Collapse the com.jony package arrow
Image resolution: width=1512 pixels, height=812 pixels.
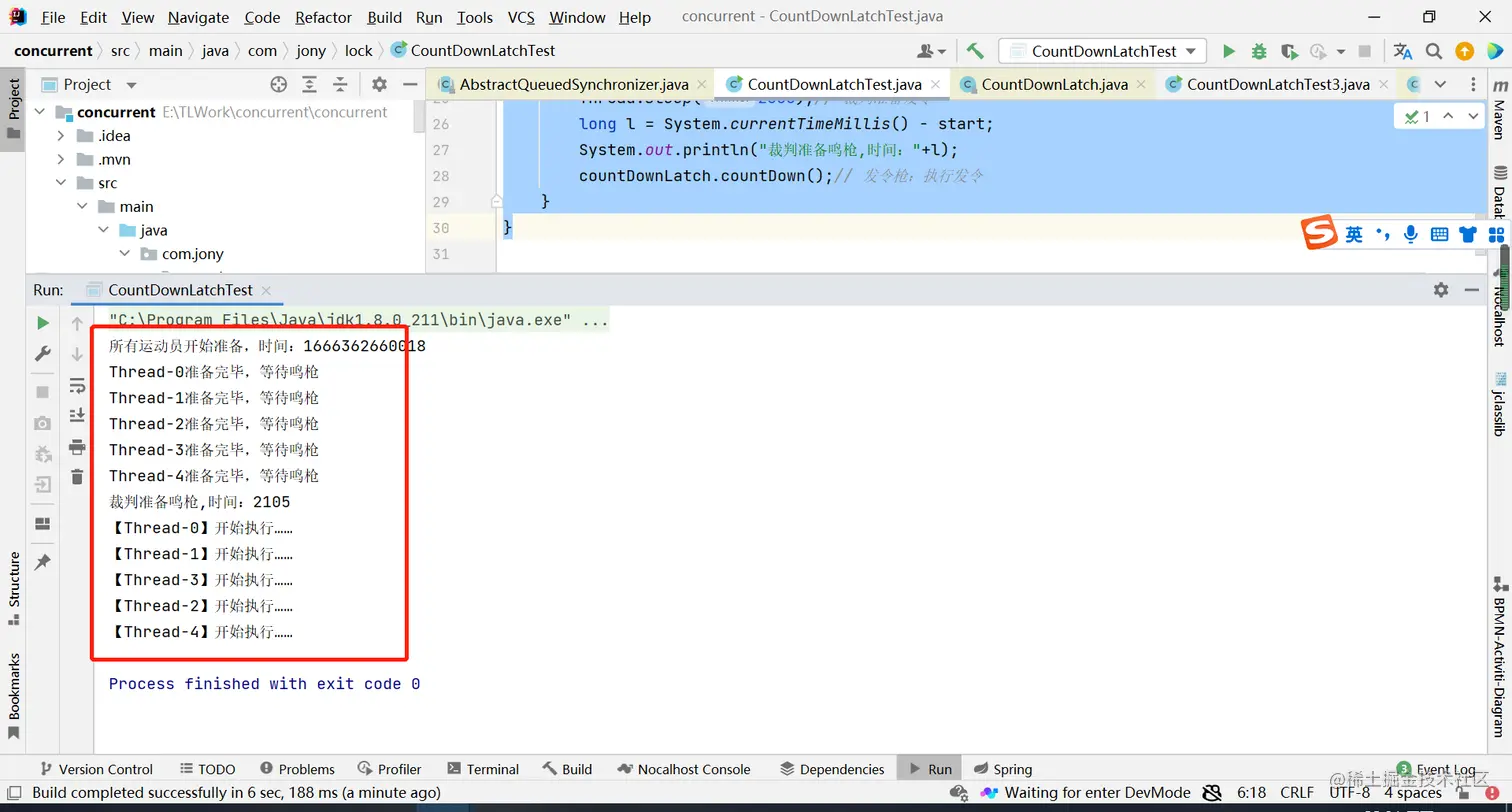point(124,254)
